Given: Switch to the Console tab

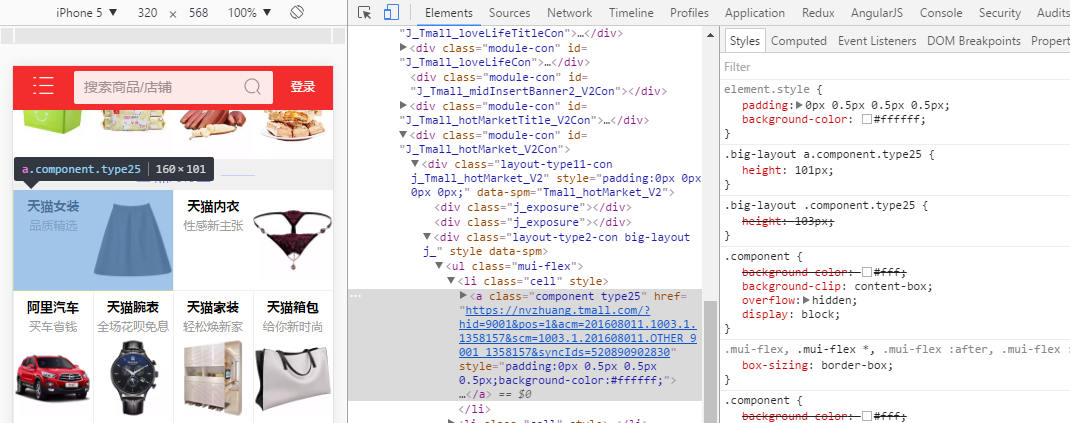Looking at the screenshot, I should click(941, 12).
